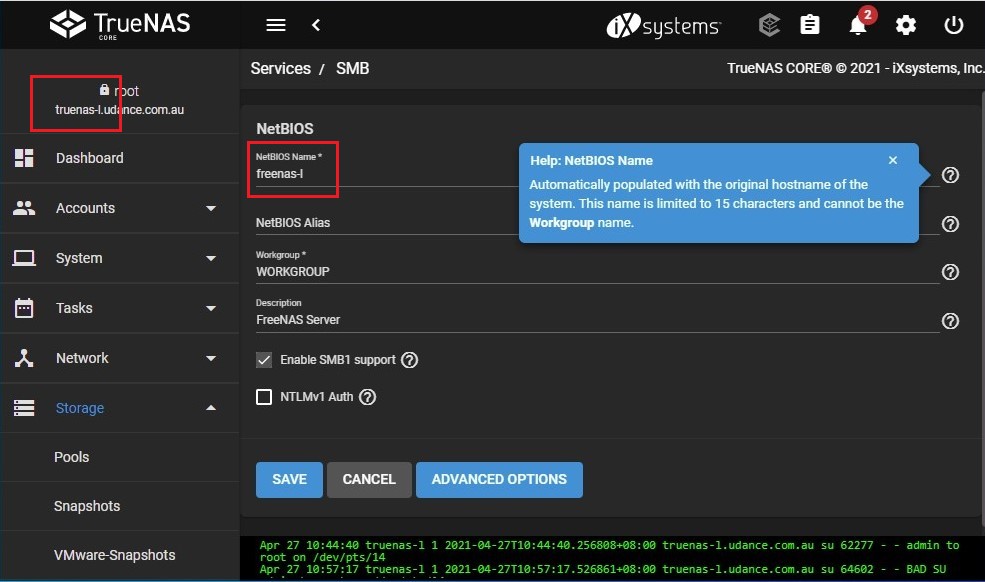Collapse sidebar with the left chevron
The image size is (985, 582).
coord(316,25)
